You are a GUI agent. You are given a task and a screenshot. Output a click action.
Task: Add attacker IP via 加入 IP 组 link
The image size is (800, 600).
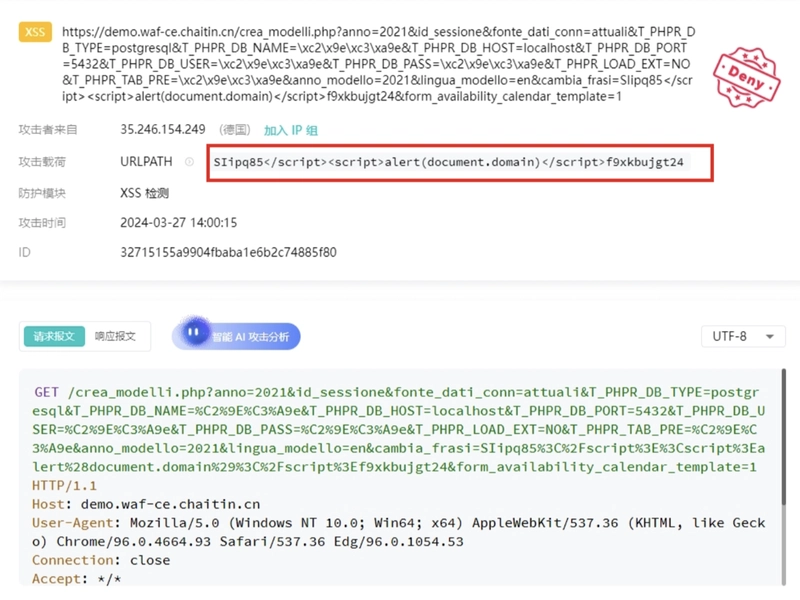291,130
